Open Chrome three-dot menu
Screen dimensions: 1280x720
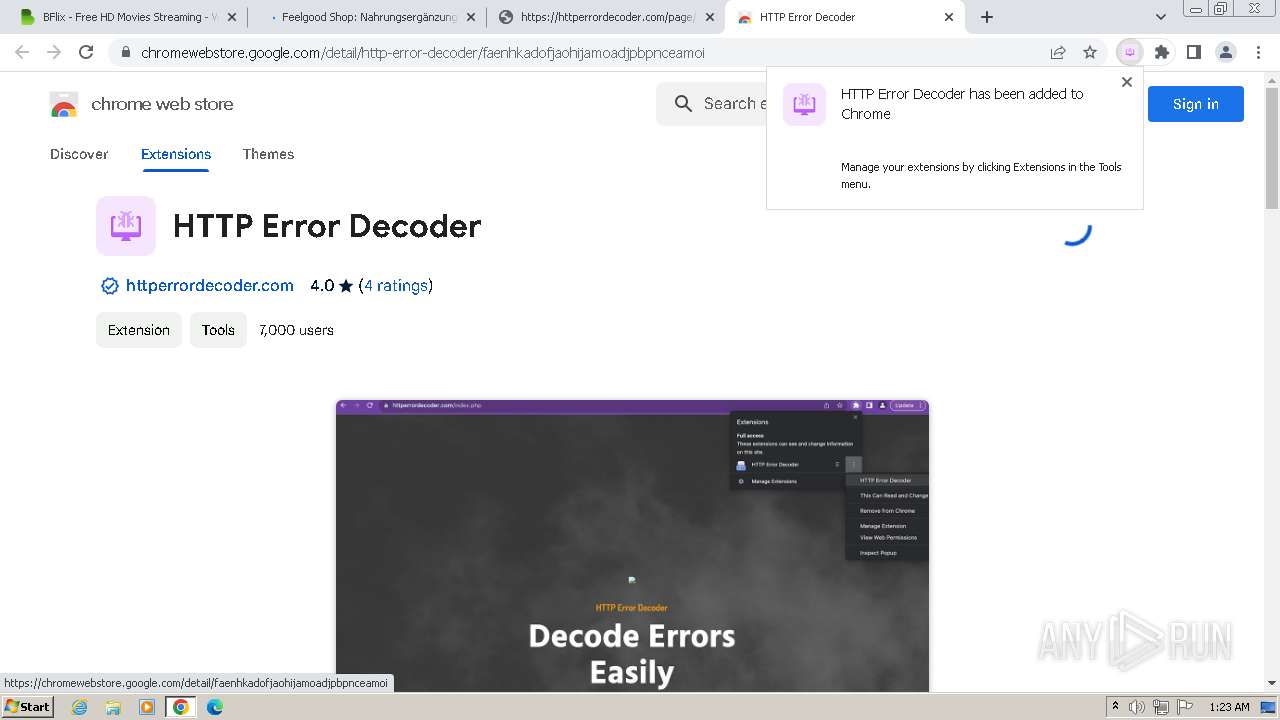pyautogui.click(x=1258, y=52)
